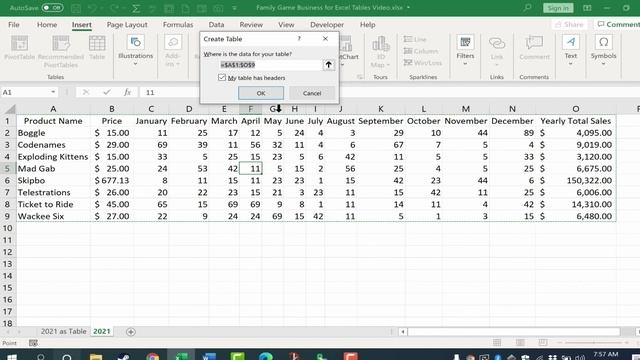
Task: Click cell 'Exploding Kittens'
Action: click(x=53, y=157)
